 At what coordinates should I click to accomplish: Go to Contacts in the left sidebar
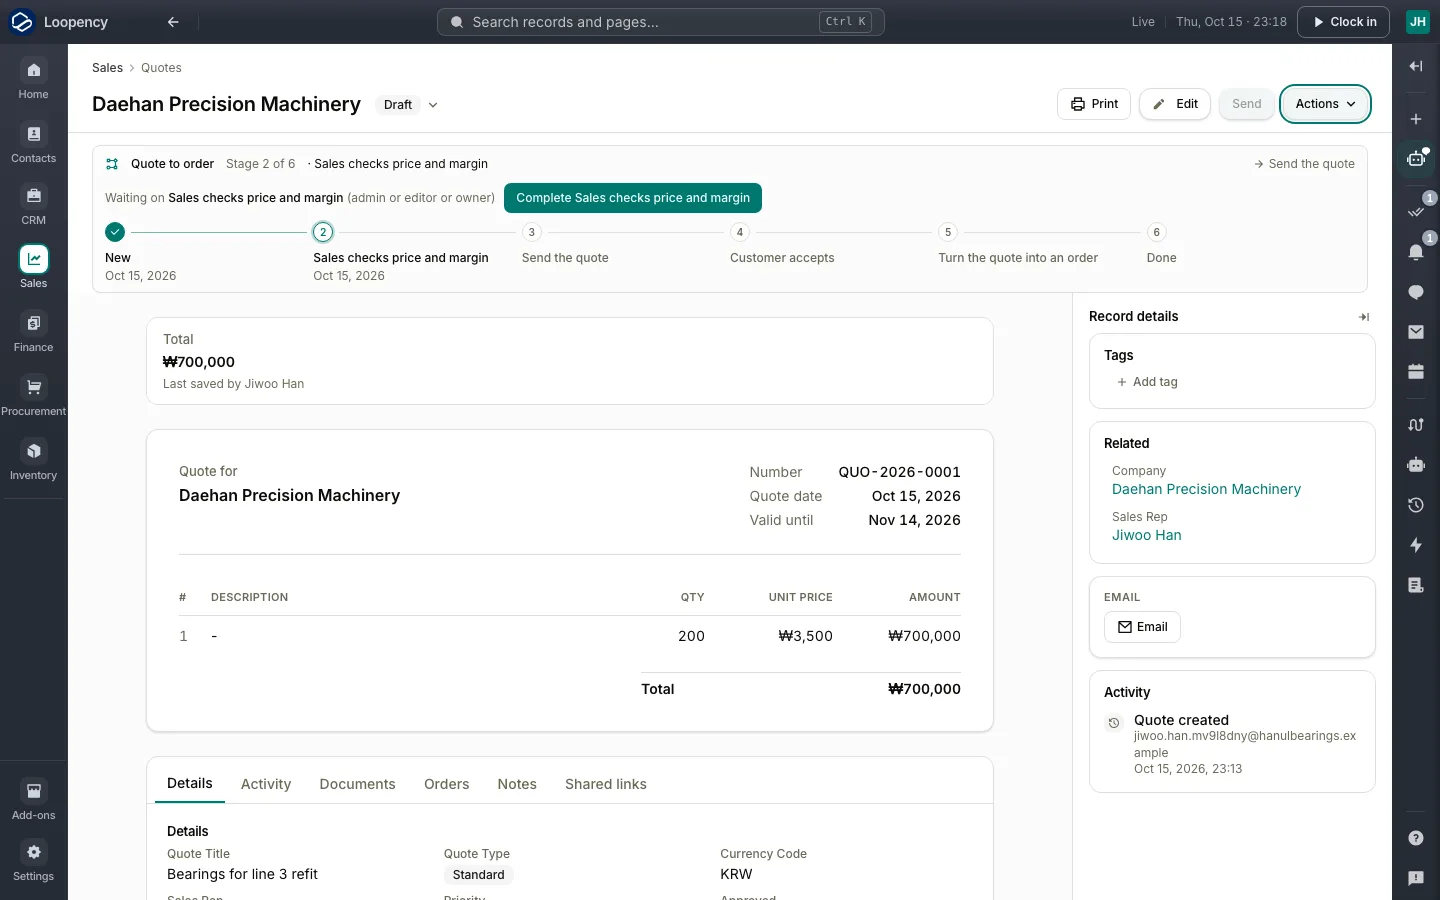33,143
